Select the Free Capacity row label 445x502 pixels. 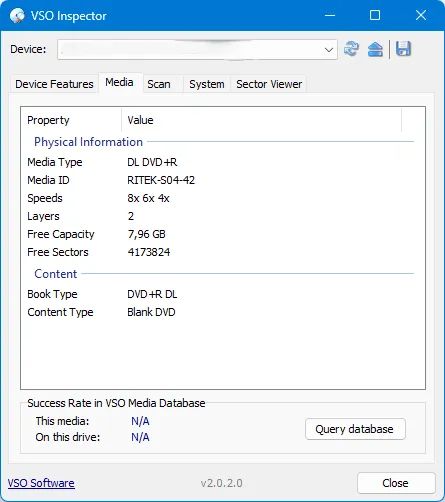point(61,234)
